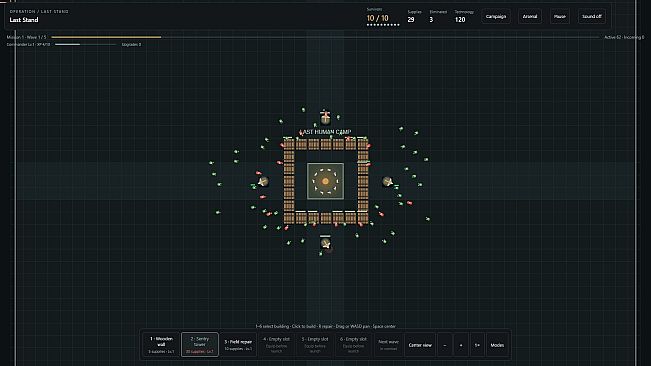Screen dimensions: 651x366
Task: Click the controls hint text above toolbar
Action: [x=326, y=326]
